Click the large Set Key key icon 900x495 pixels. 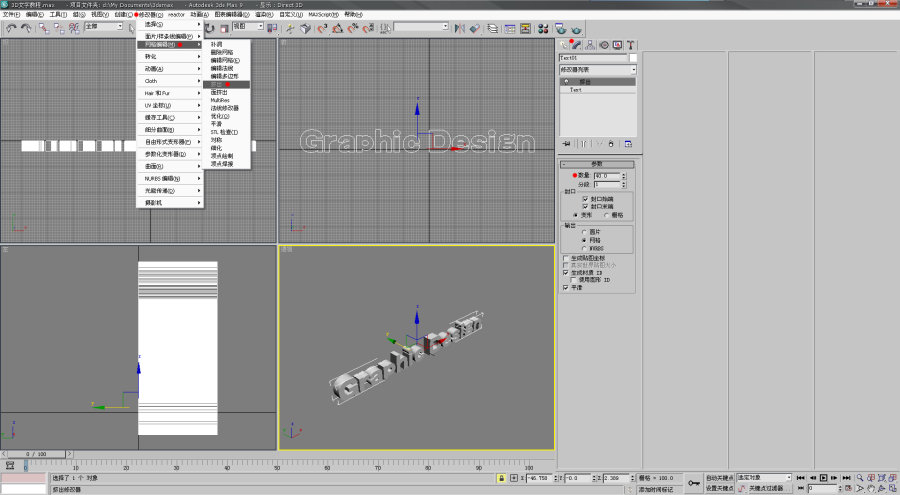tap(694, 483)
